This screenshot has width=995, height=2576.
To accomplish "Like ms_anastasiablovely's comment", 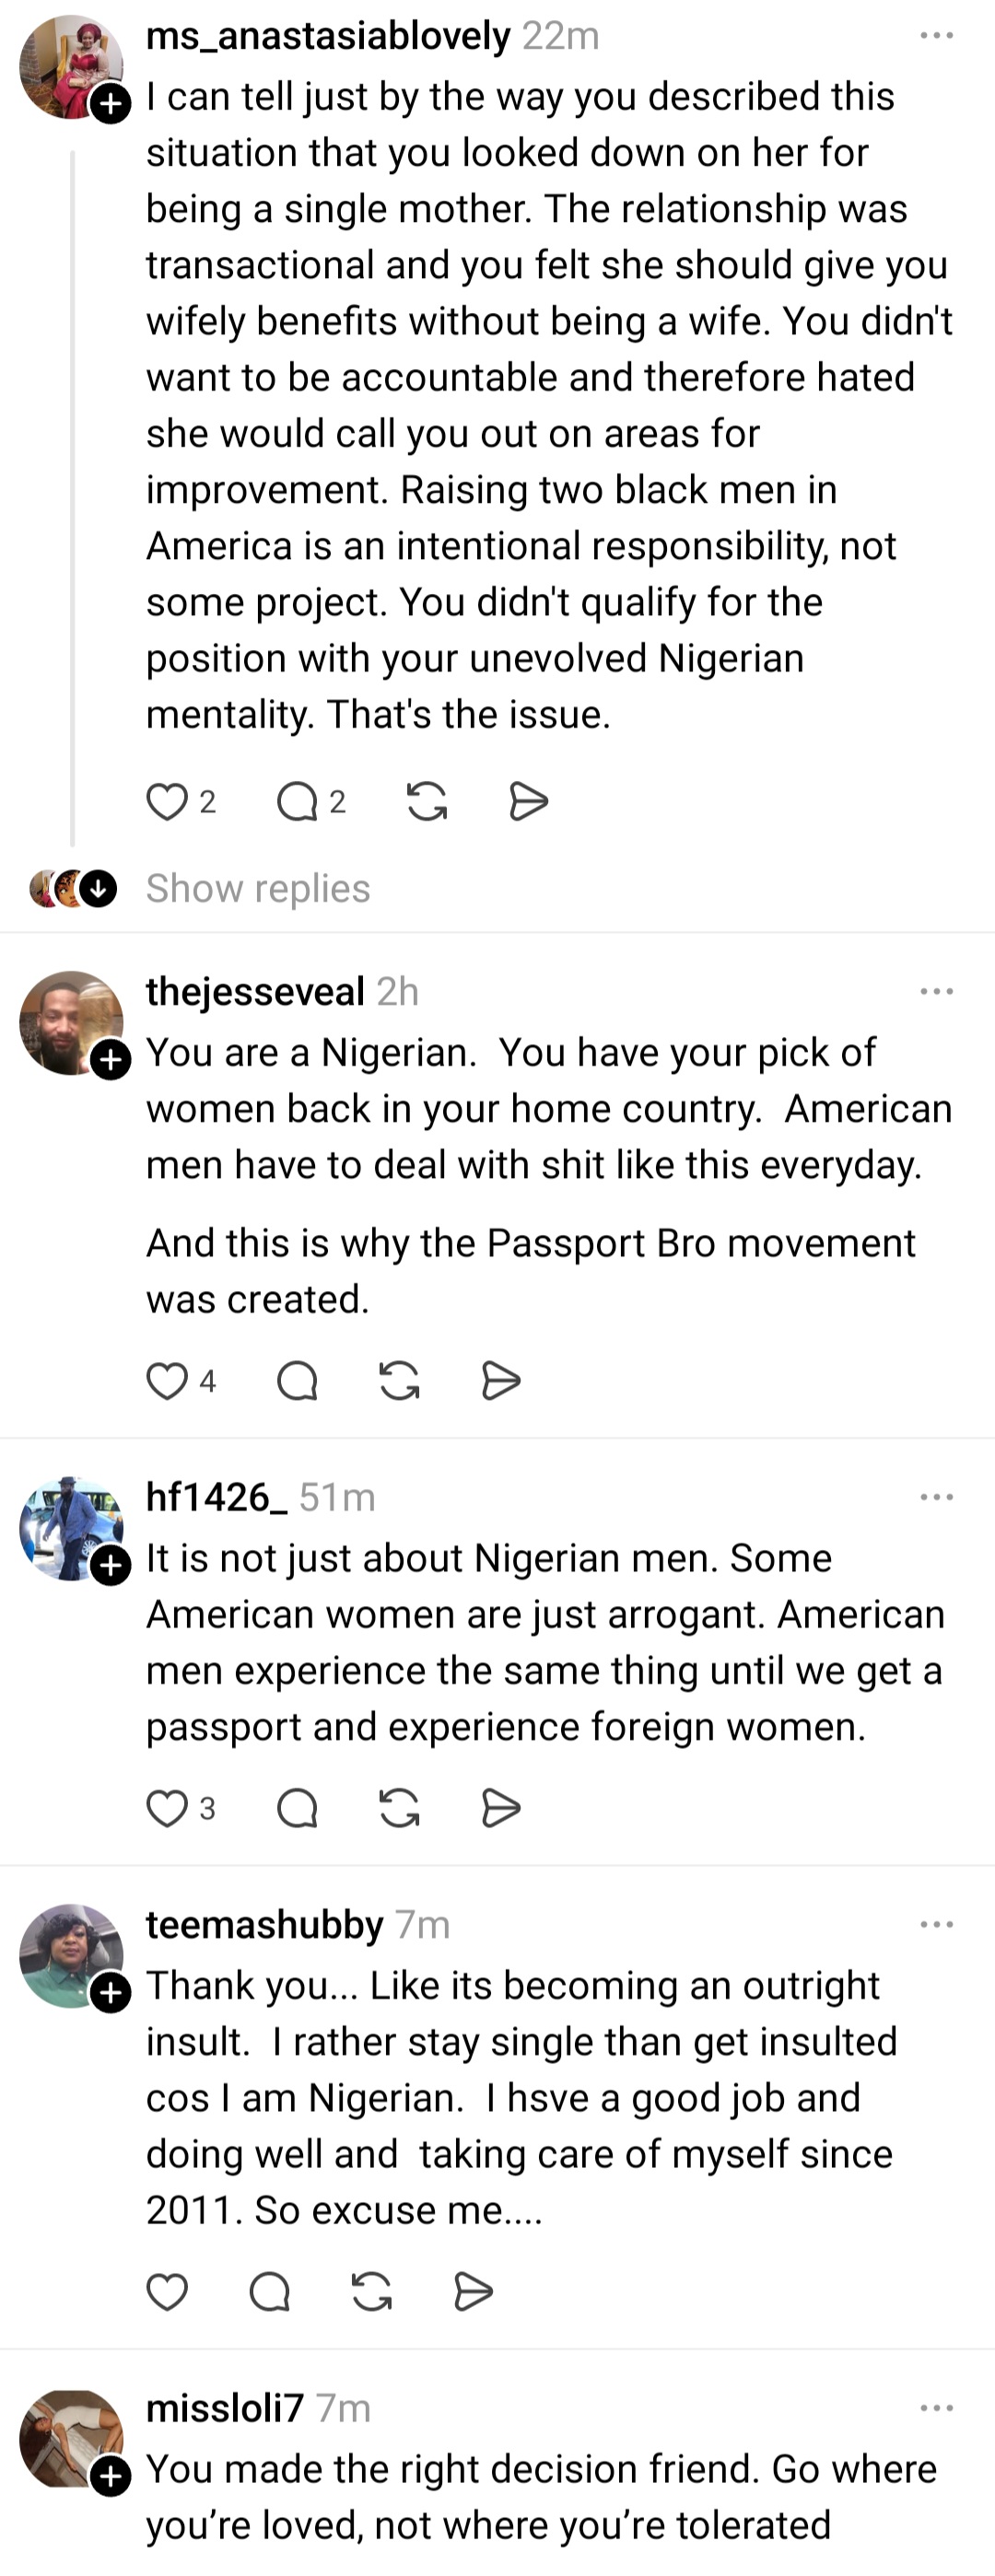I will pyautogui.click(x=169, y=799).
